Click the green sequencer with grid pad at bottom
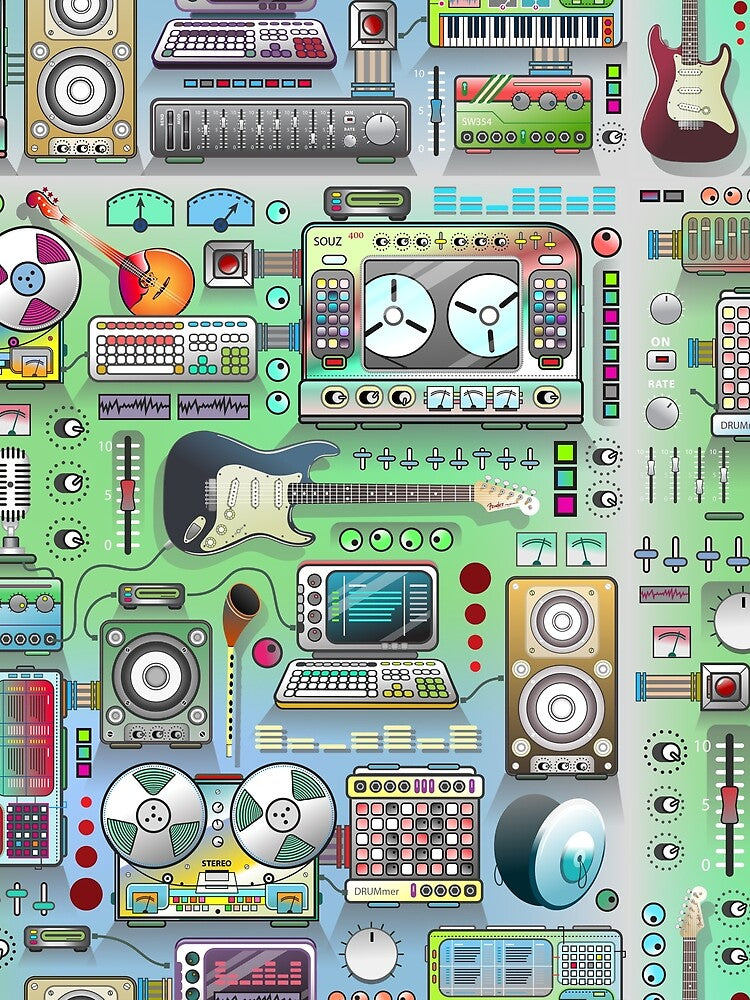The height and width of the screenshot is (1000, 750). click(x=525, y=964)
